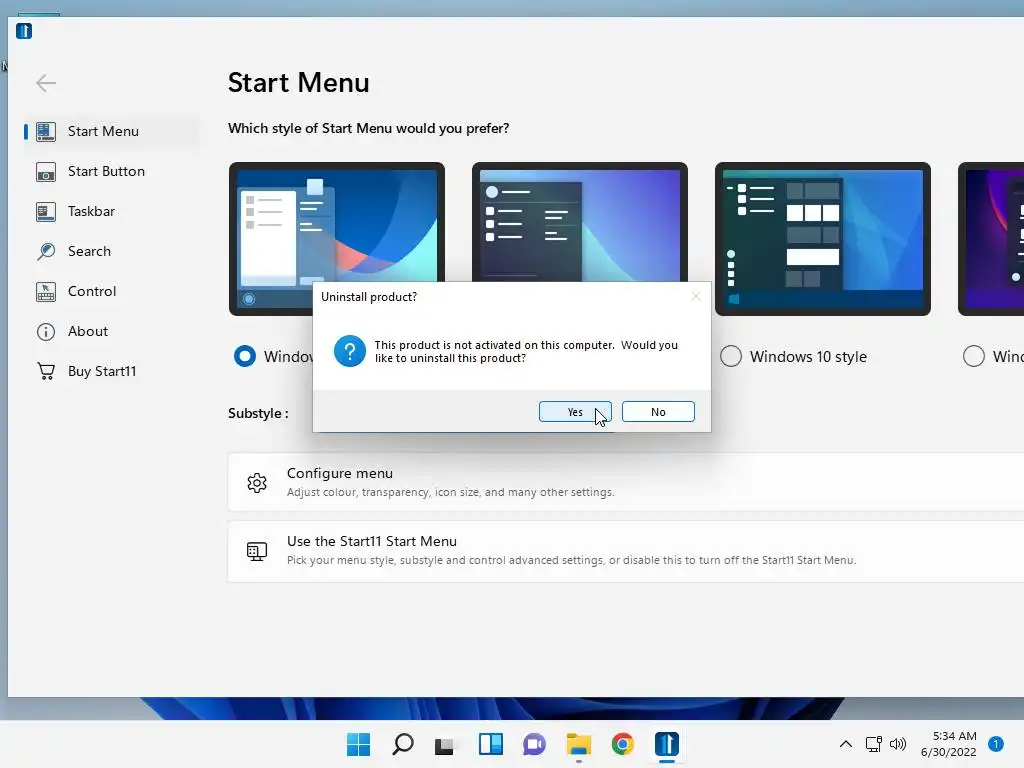1024x768 pixels.
Task: Open Widgets from the taskbar
Action: (491, 744)
